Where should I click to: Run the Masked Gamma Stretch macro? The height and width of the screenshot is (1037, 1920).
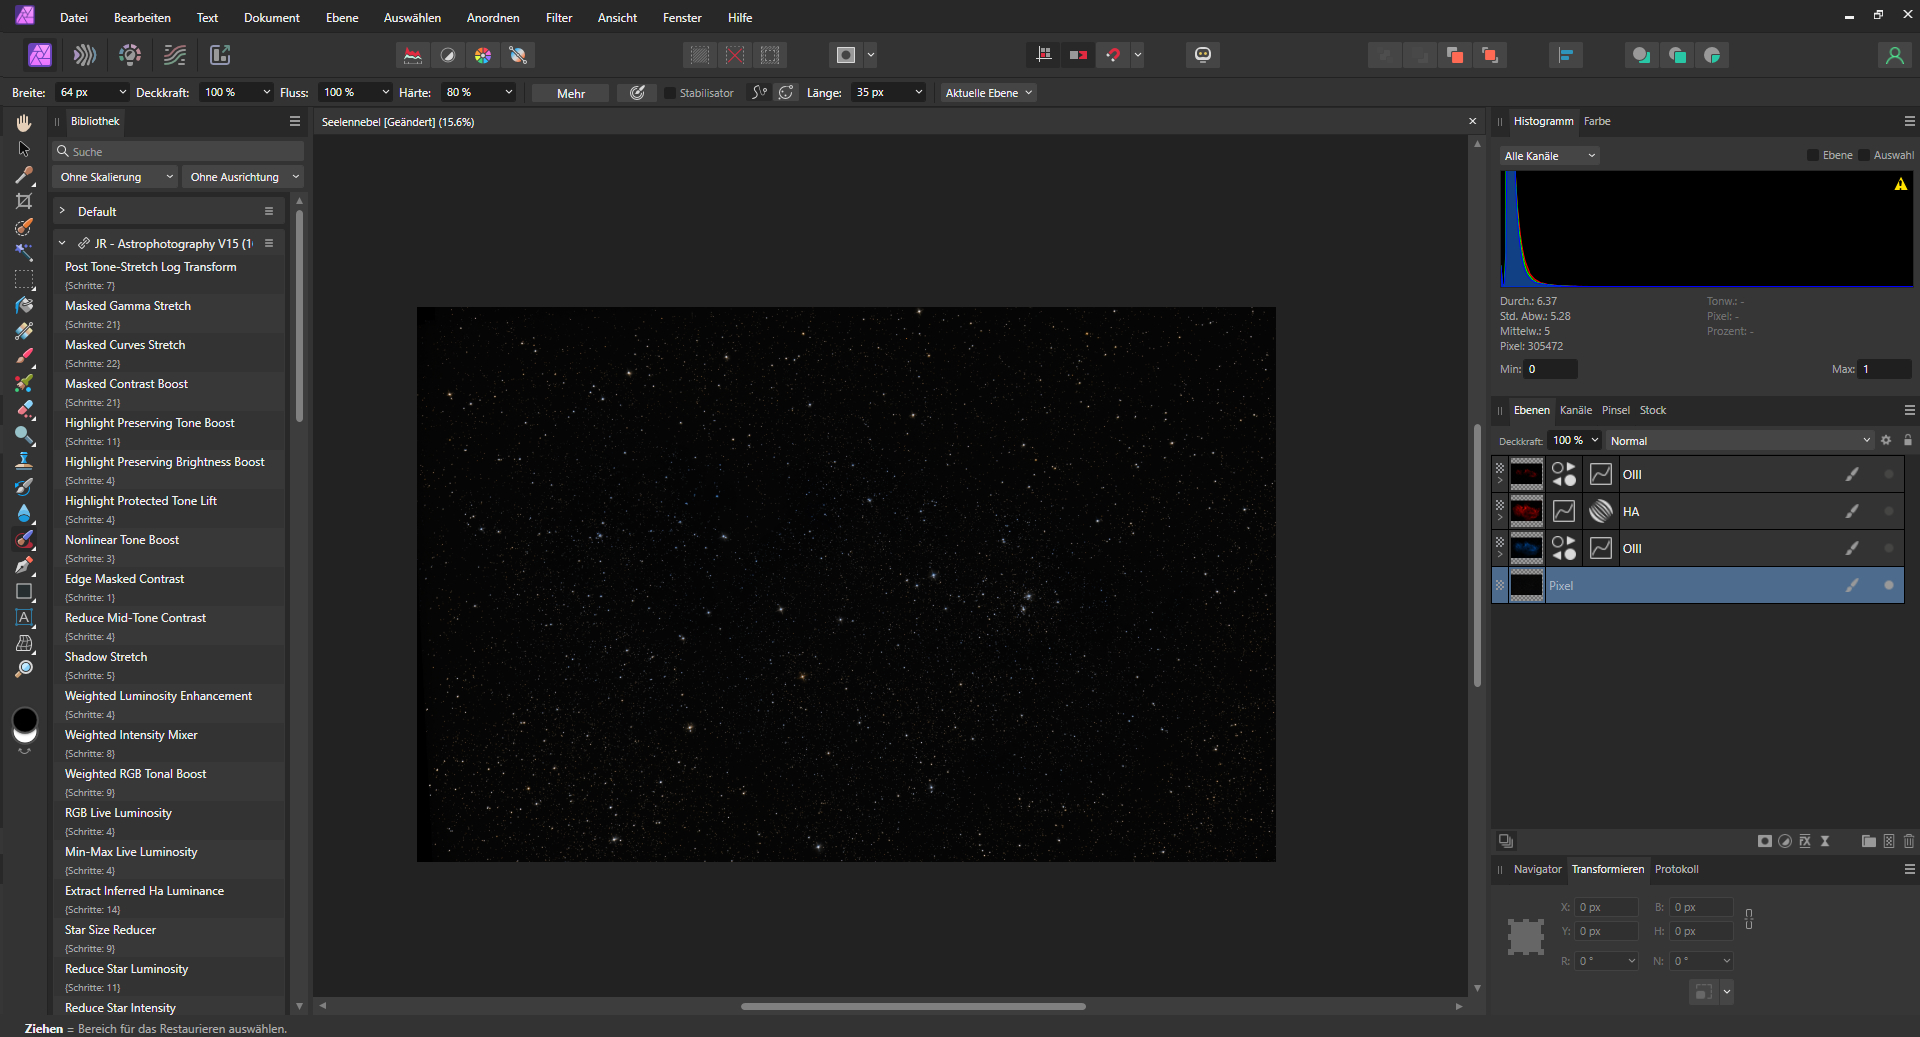[168, 314]
